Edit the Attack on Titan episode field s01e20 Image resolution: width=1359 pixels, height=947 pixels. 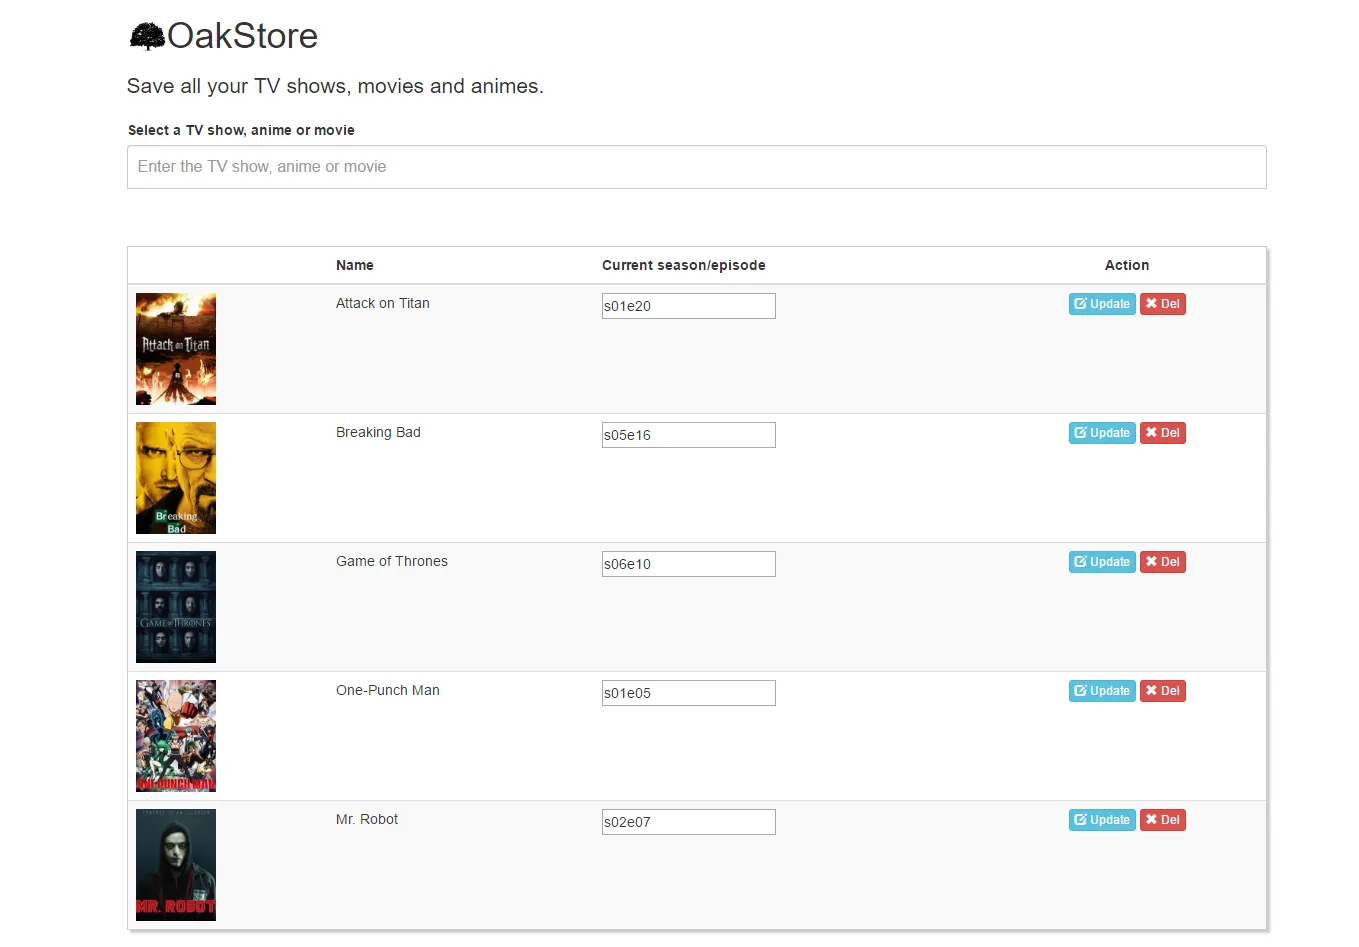click(689, 306)
